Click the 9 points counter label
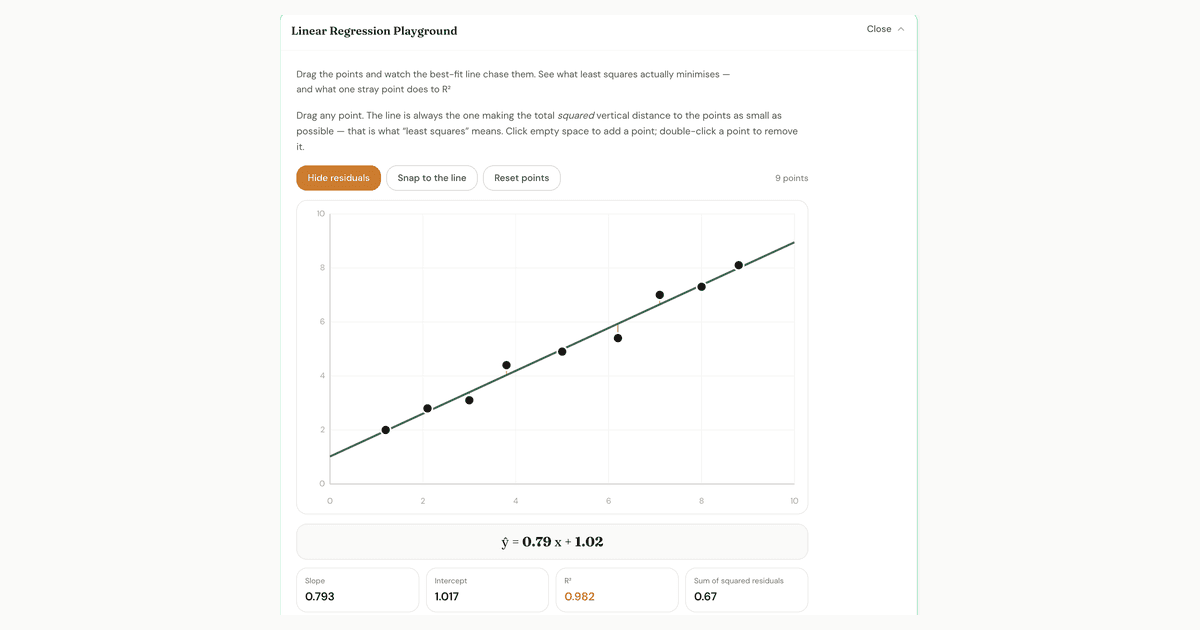The image size is (1200, 630). [791, 178]
